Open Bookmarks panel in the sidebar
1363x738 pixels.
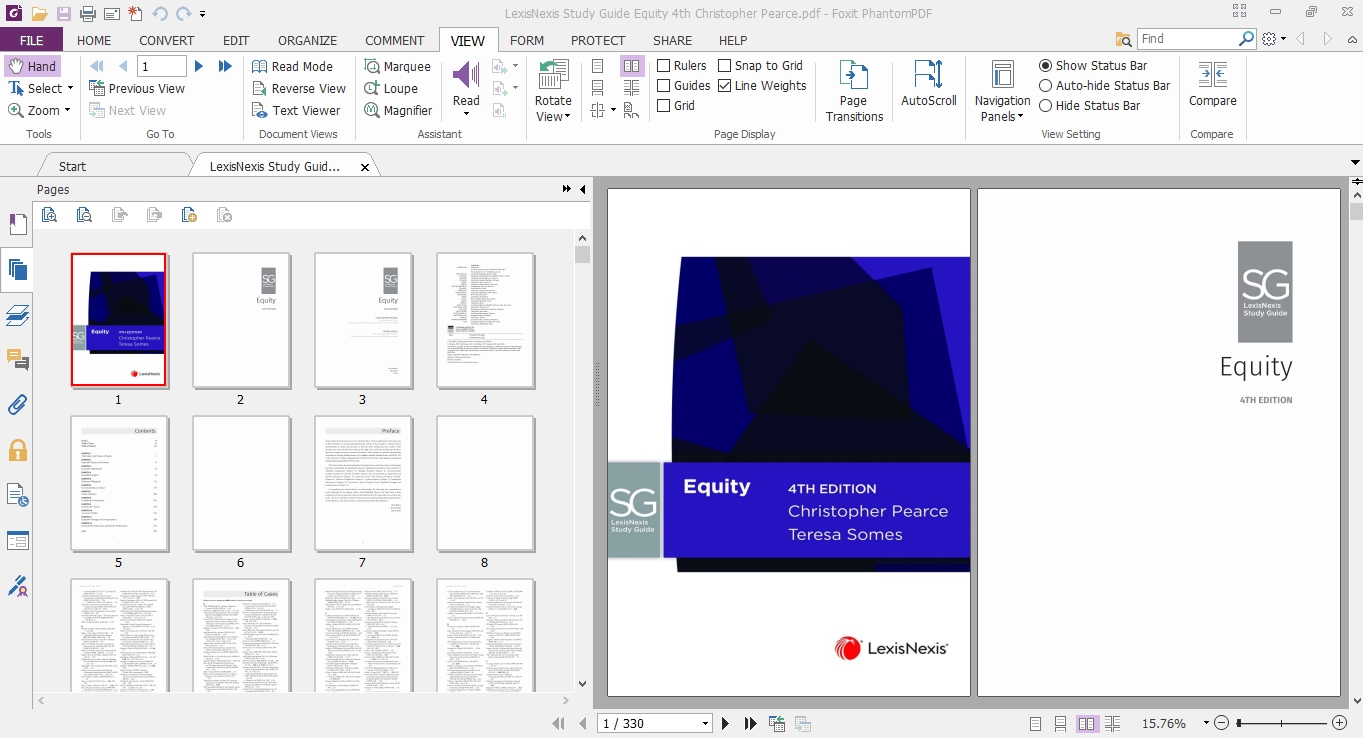pos(17,224)
